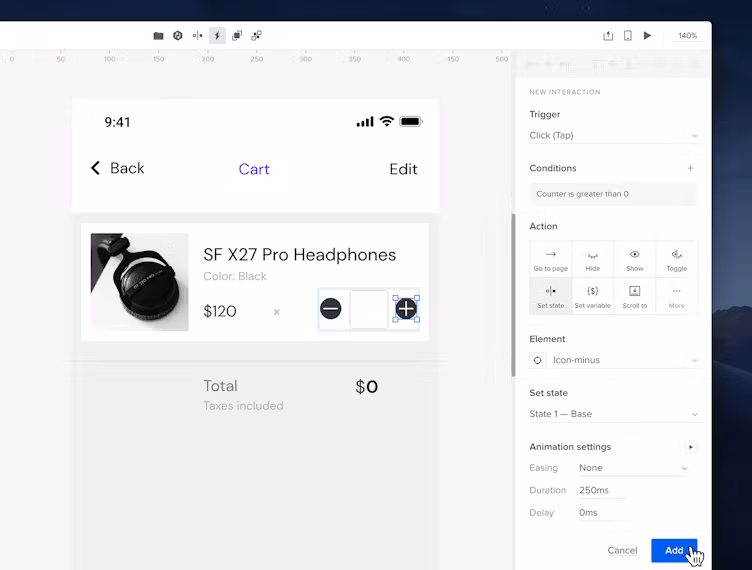The image size is (752, 570).
Task: Select the Cart title on canvas
Action: pos(254,169)
